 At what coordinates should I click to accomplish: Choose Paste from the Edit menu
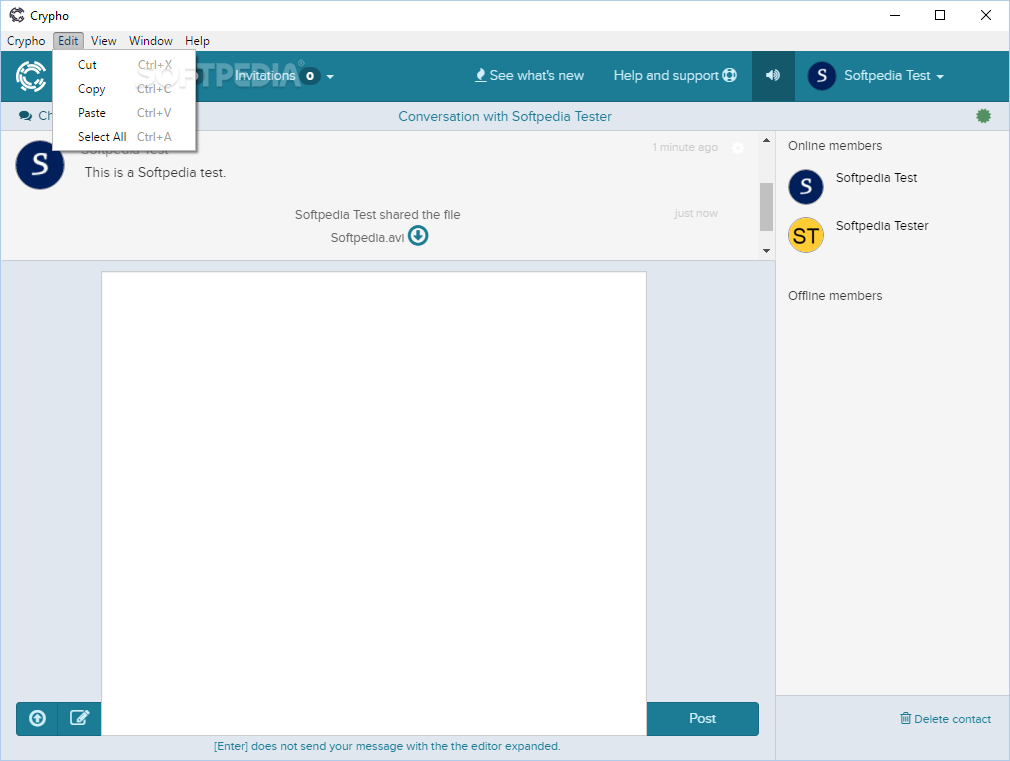(x=124, y=113)
